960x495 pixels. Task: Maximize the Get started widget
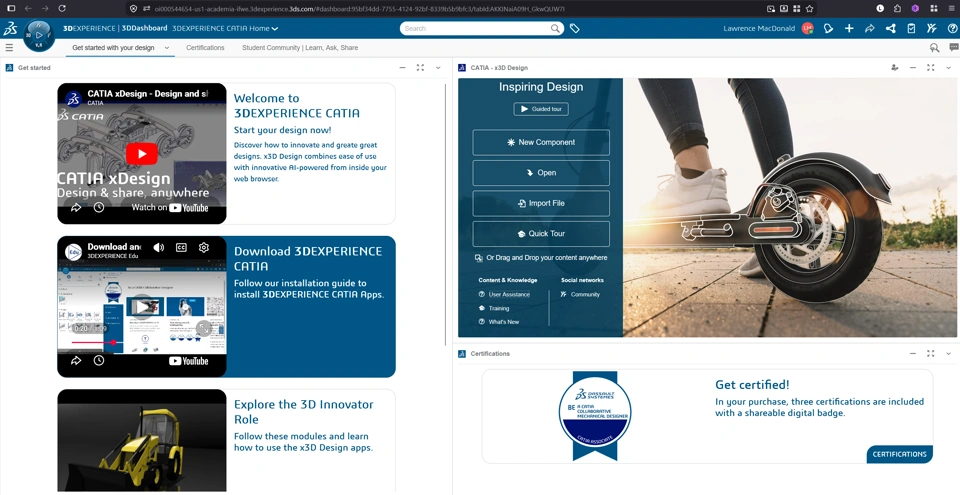point(420,67)
